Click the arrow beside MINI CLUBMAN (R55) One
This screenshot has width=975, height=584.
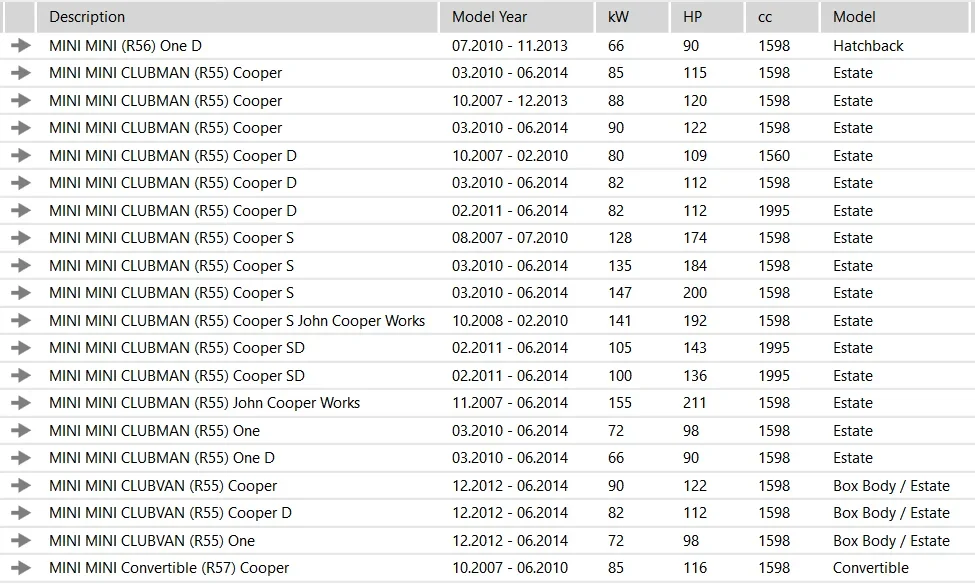coord(21,430)
